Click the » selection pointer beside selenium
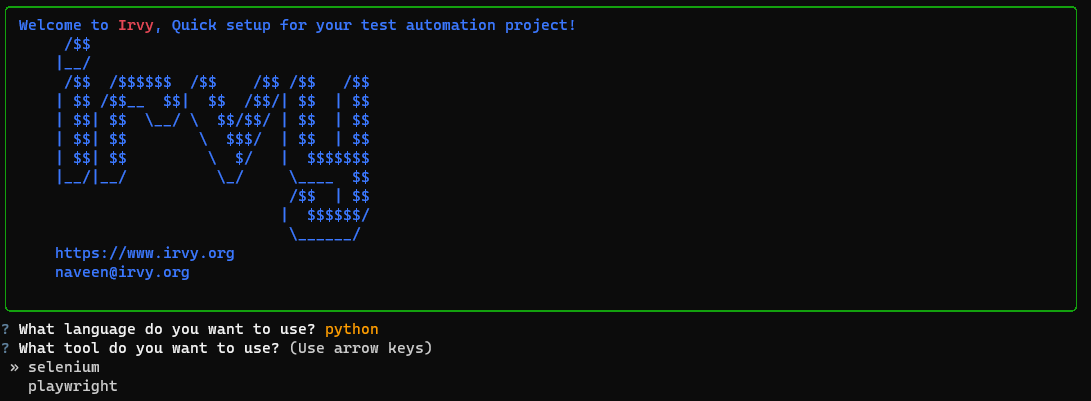1091x401 pixels. coord(15,367)
